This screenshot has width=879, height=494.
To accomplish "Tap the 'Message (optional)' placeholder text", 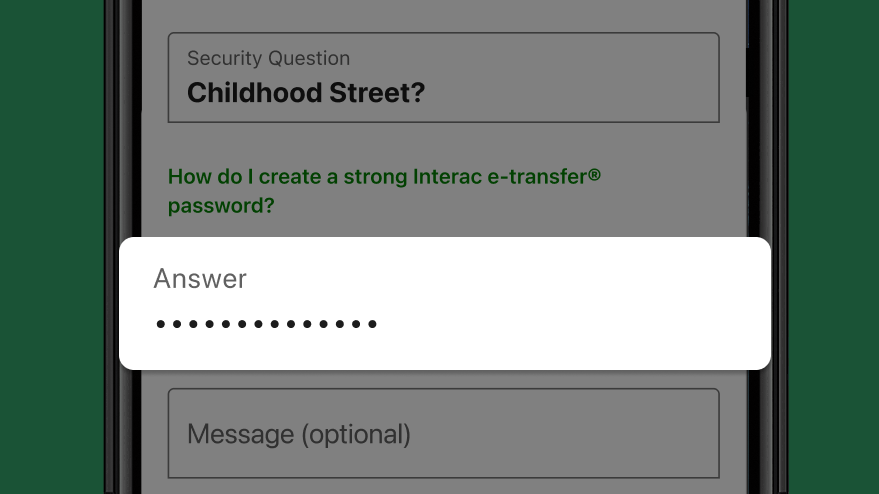I will 299,434.
